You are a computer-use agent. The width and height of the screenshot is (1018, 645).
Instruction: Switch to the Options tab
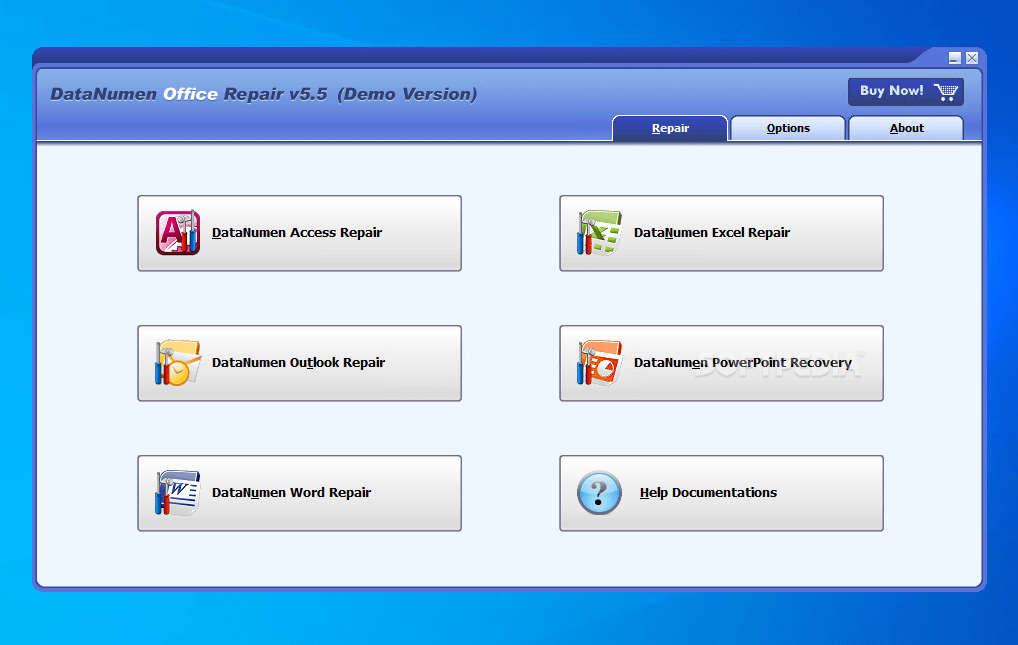(787, 128)
